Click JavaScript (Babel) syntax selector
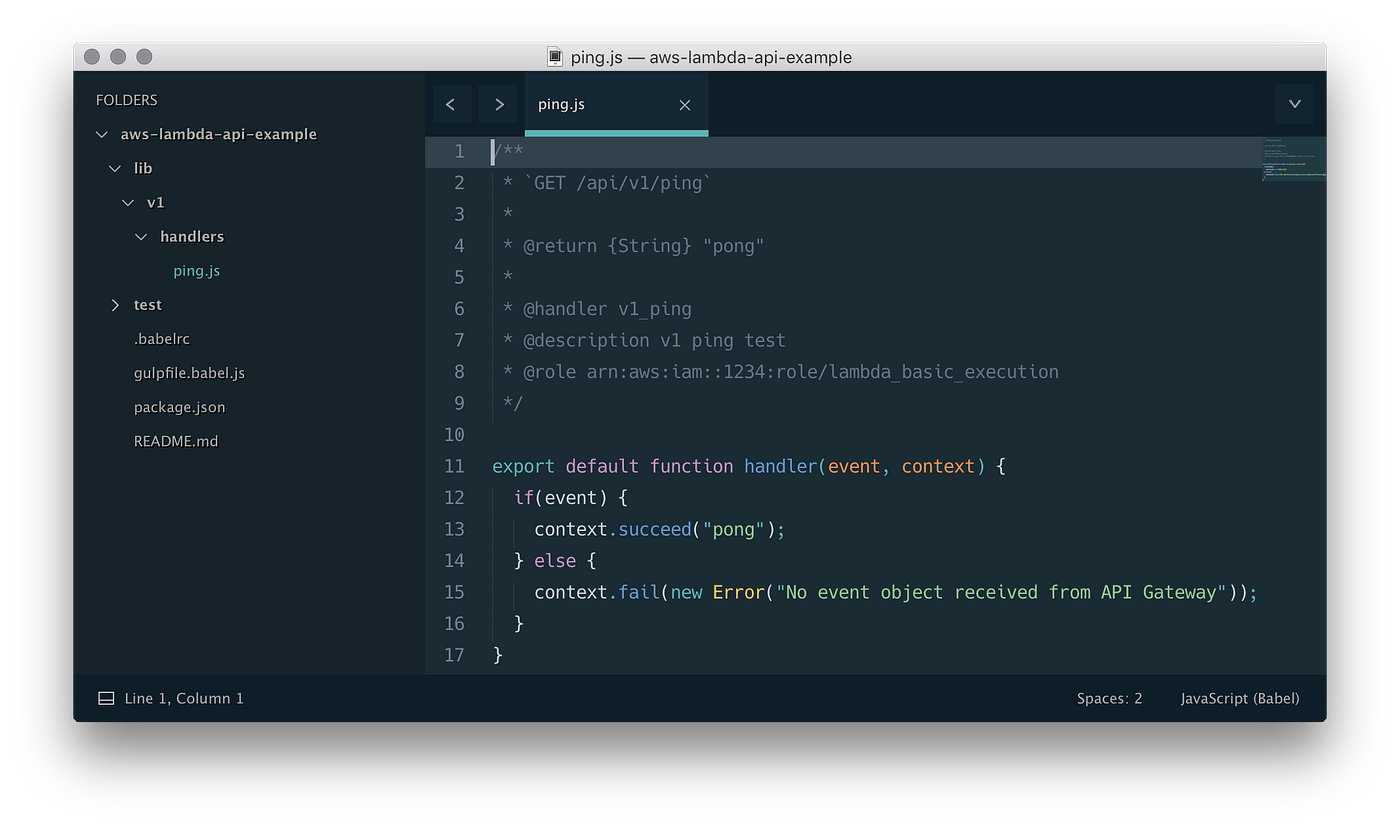This screenshot has height=827, width=1400. coord(1240,697)
